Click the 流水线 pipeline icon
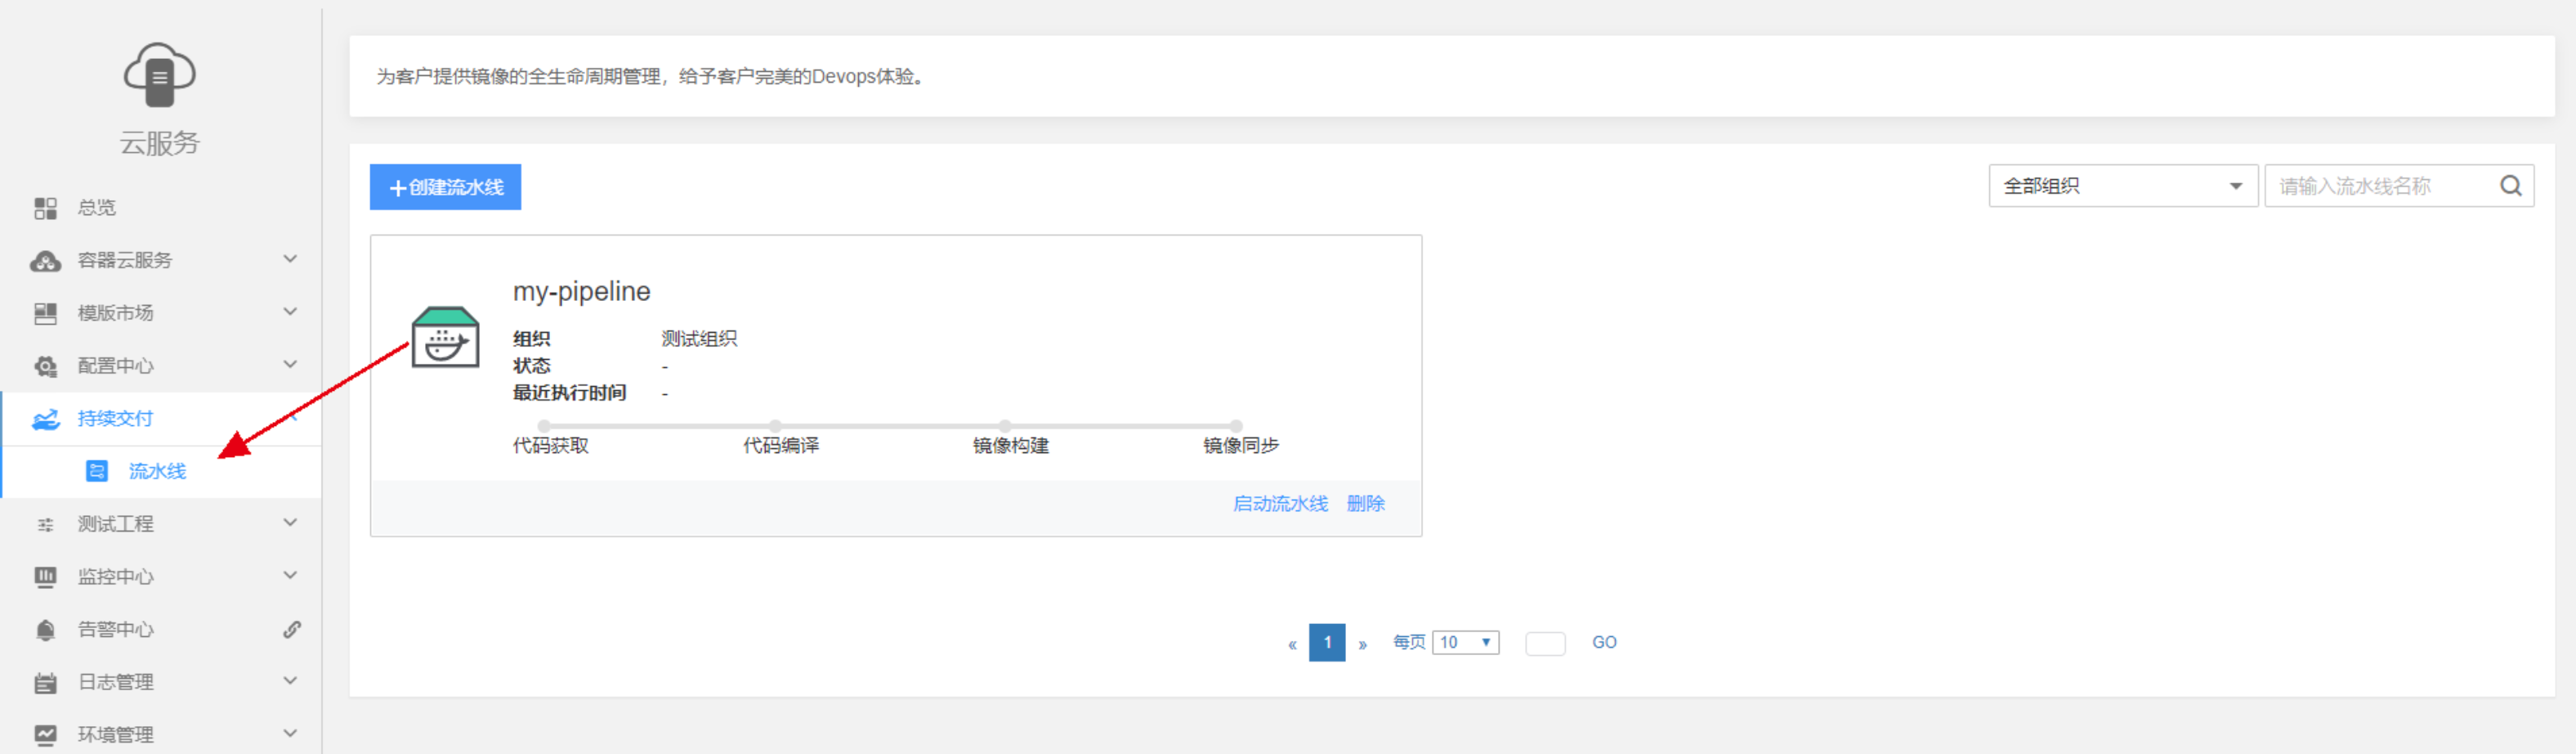The width and height of the screenshot is (2576, 754). point(97,471)
